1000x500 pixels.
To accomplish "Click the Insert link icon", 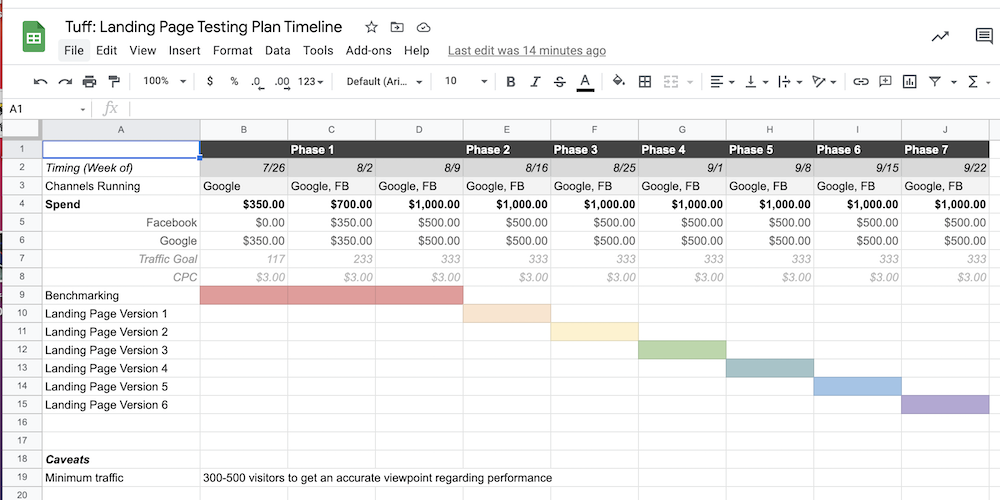I will point(861,82).
